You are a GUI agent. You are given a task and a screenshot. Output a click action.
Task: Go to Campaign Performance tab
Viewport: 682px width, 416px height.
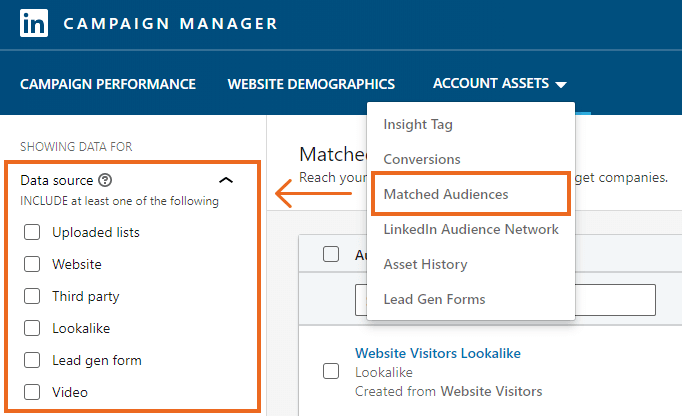click(x=108, y=84)
